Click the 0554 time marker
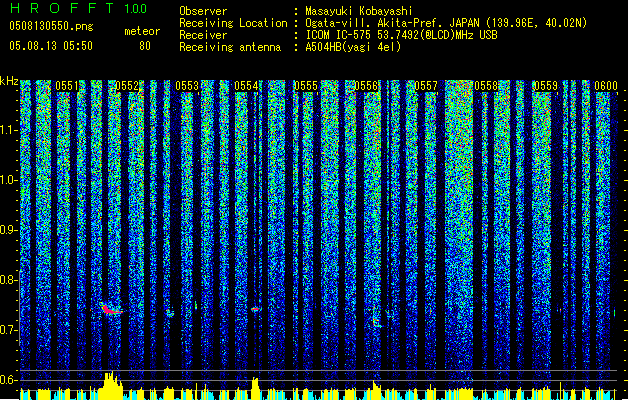This screenshot has height=400, width=629. coord(246,86)
